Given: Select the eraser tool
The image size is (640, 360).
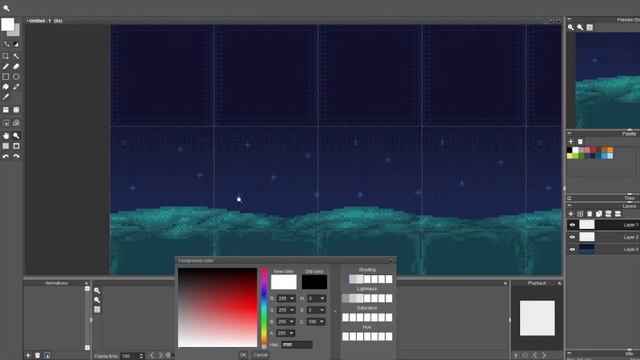Looking at the screenshot, I should [x=16, y=67].
